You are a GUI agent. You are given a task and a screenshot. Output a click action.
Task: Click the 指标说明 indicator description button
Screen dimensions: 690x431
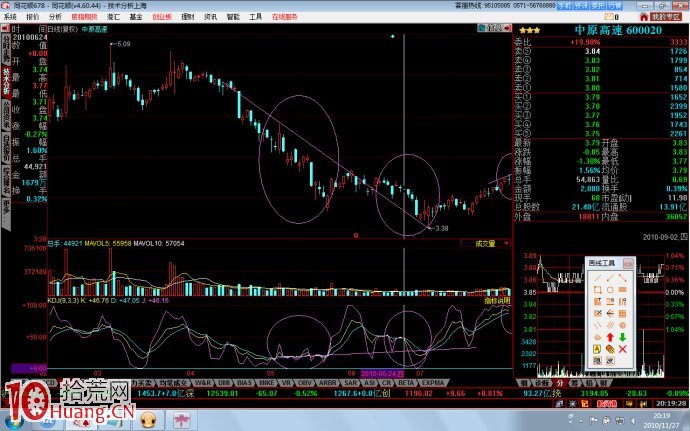pyautogui.click(x=498, y=299)
